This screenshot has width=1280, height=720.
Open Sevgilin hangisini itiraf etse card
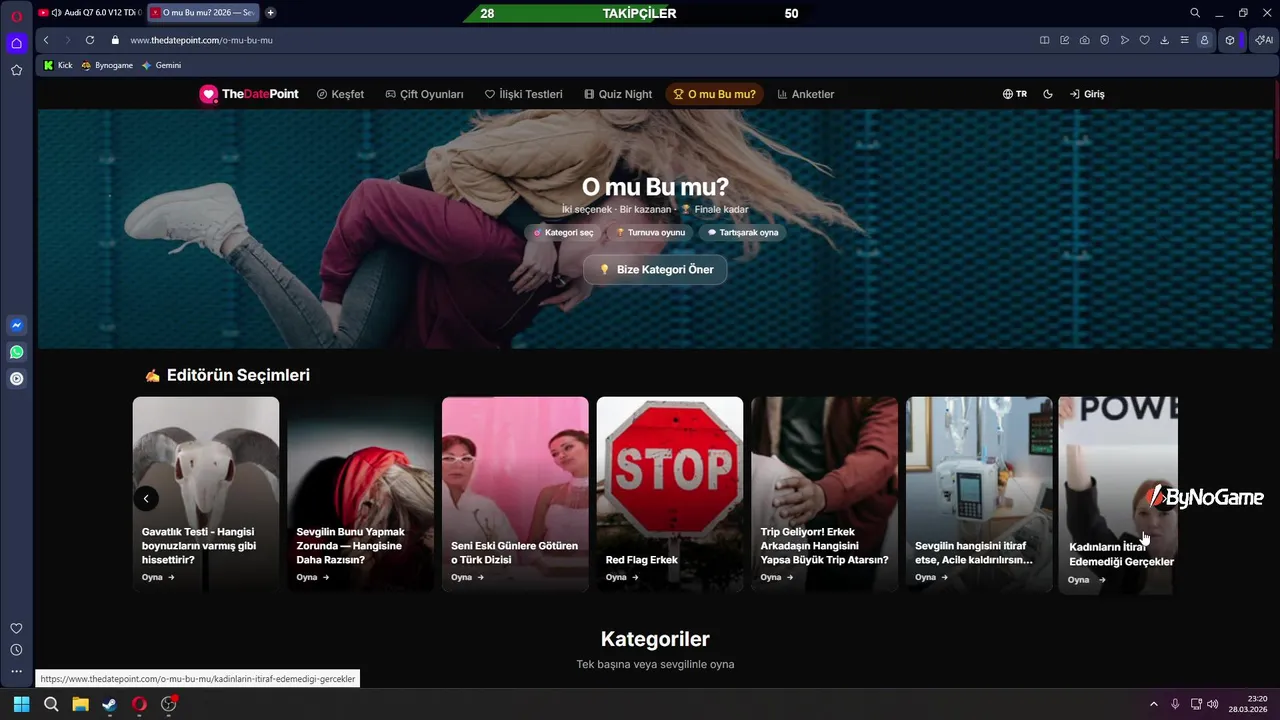[x=979, y=494]
